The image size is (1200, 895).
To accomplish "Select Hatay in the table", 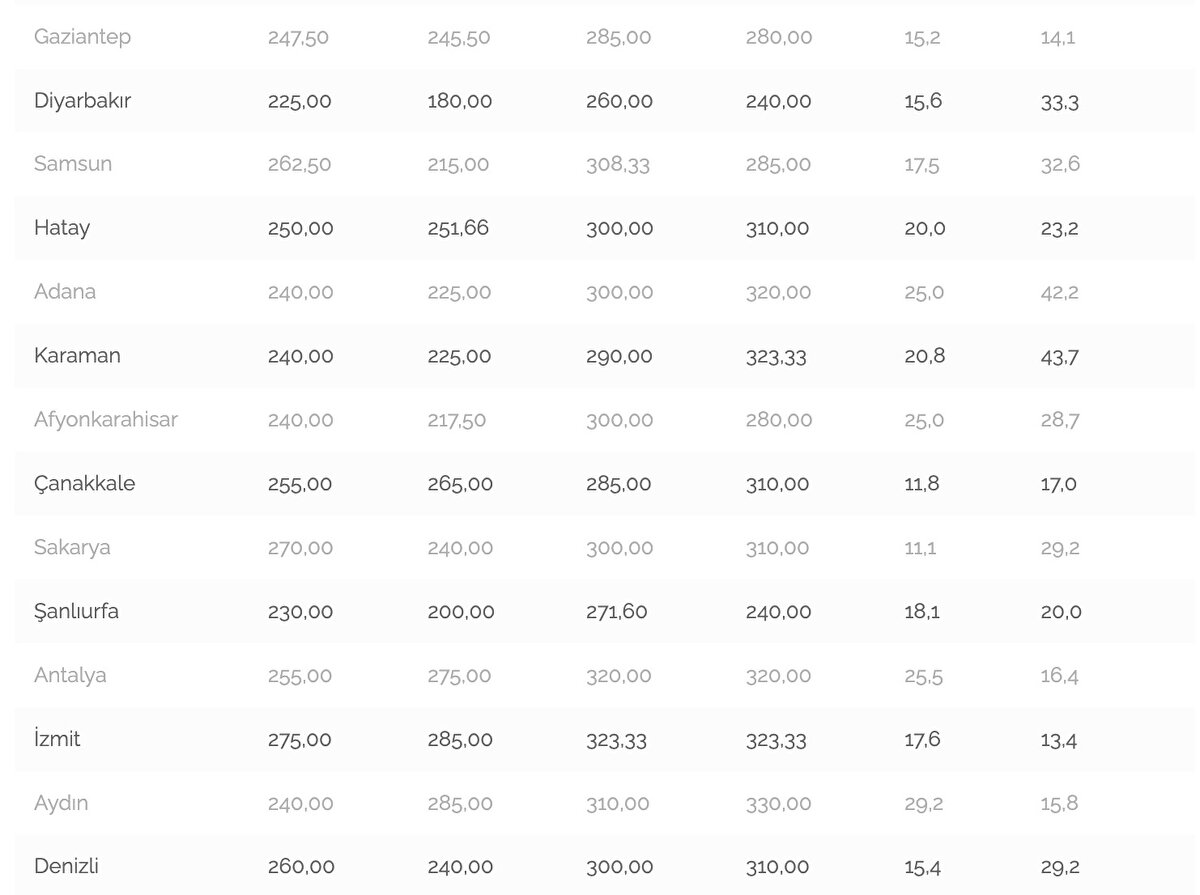I will (x=62, y=228).
